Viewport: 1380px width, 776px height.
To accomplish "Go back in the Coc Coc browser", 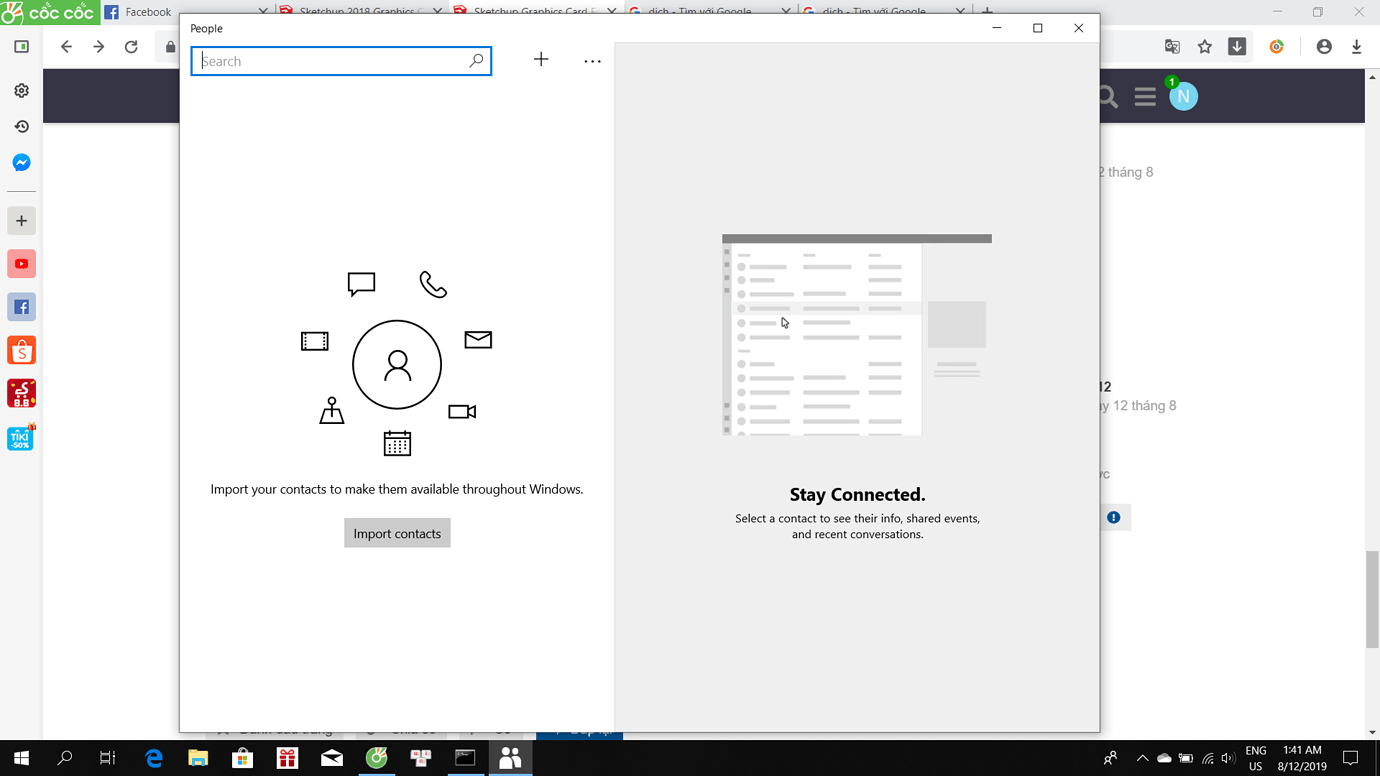I will [x=66, y=47].
